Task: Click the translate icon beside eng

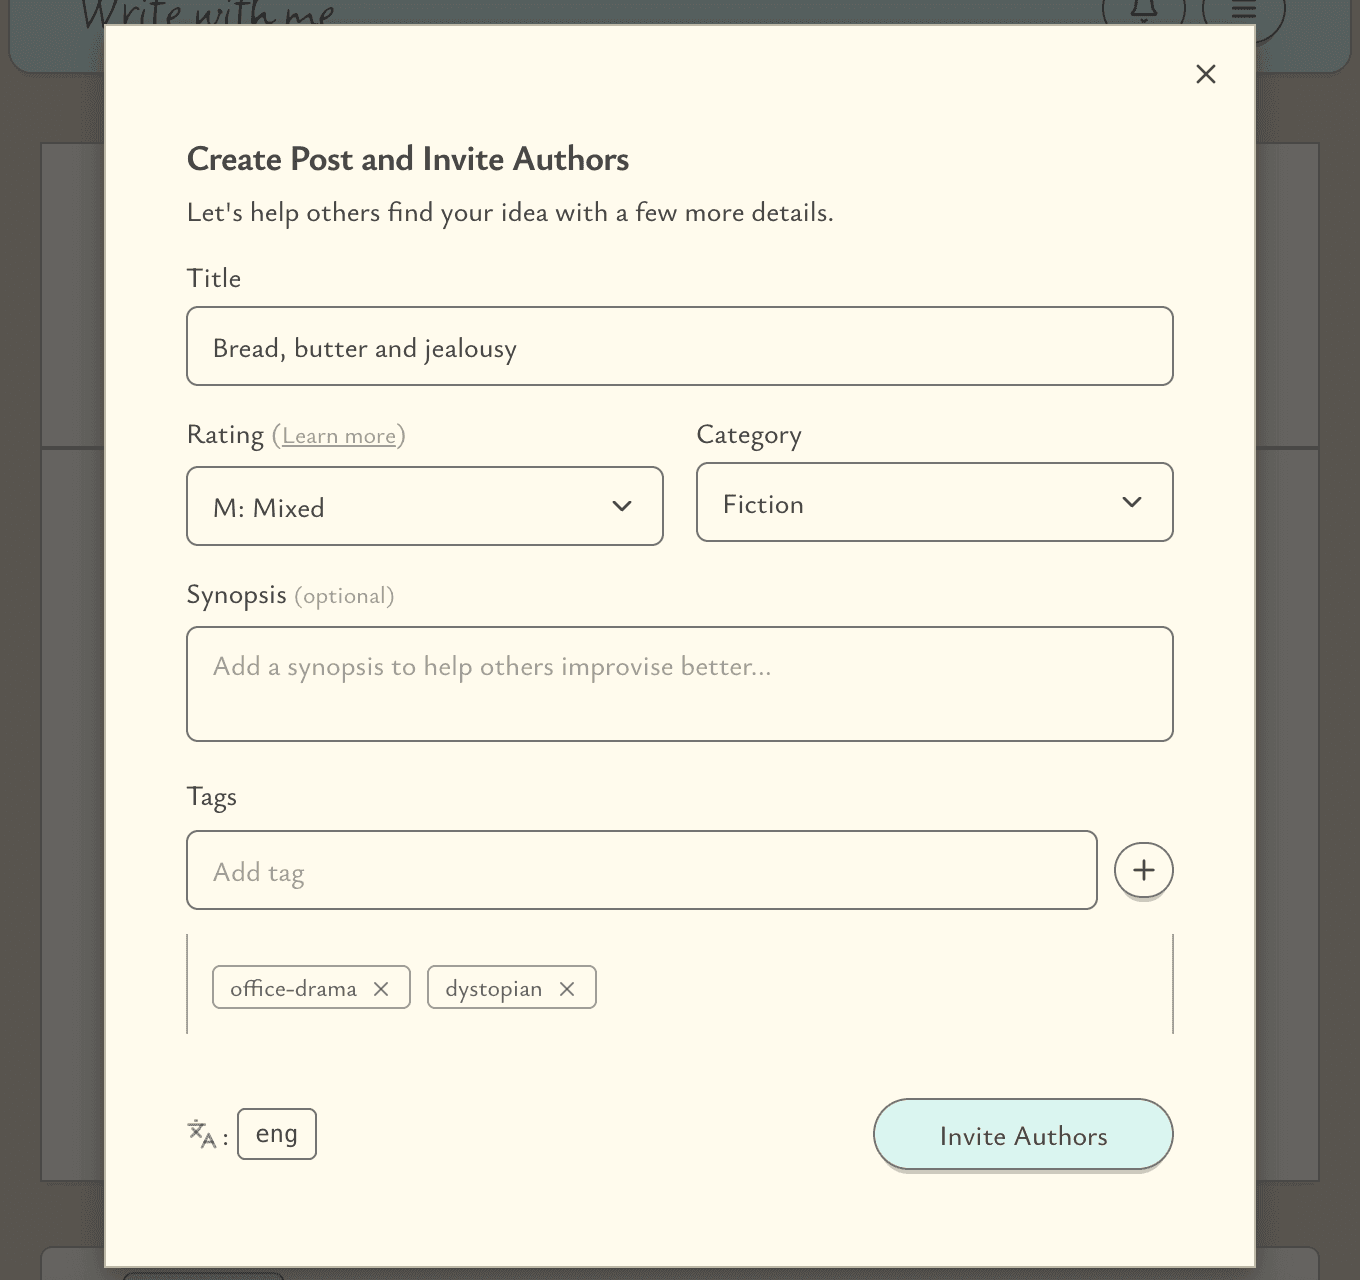Action: coord(203,1133)
